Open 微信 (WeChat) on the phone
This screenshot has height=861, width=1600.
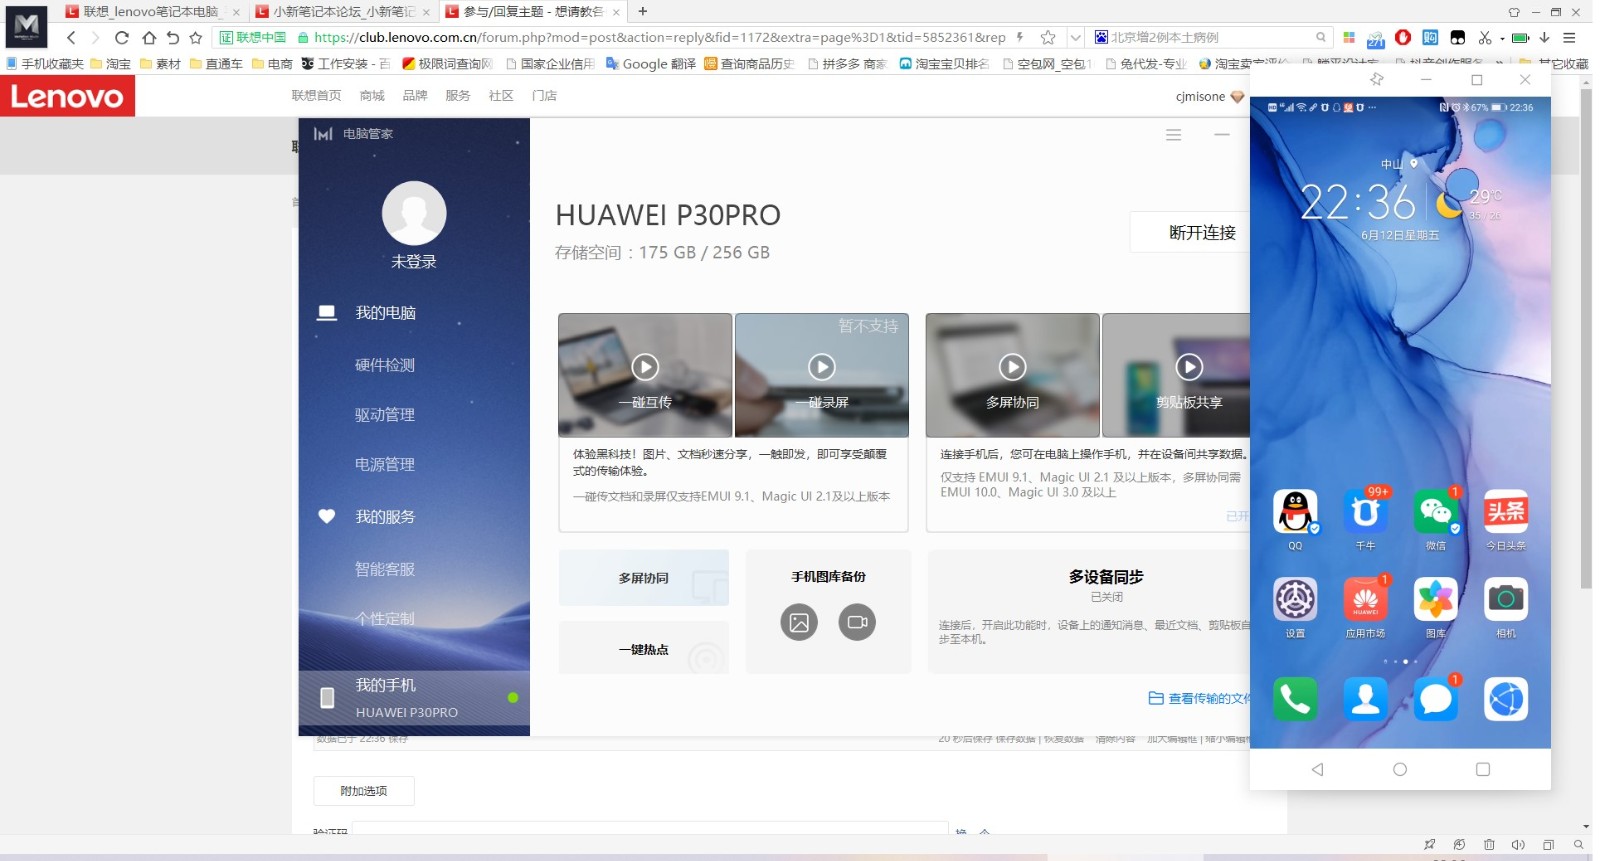click(1436, 512)
